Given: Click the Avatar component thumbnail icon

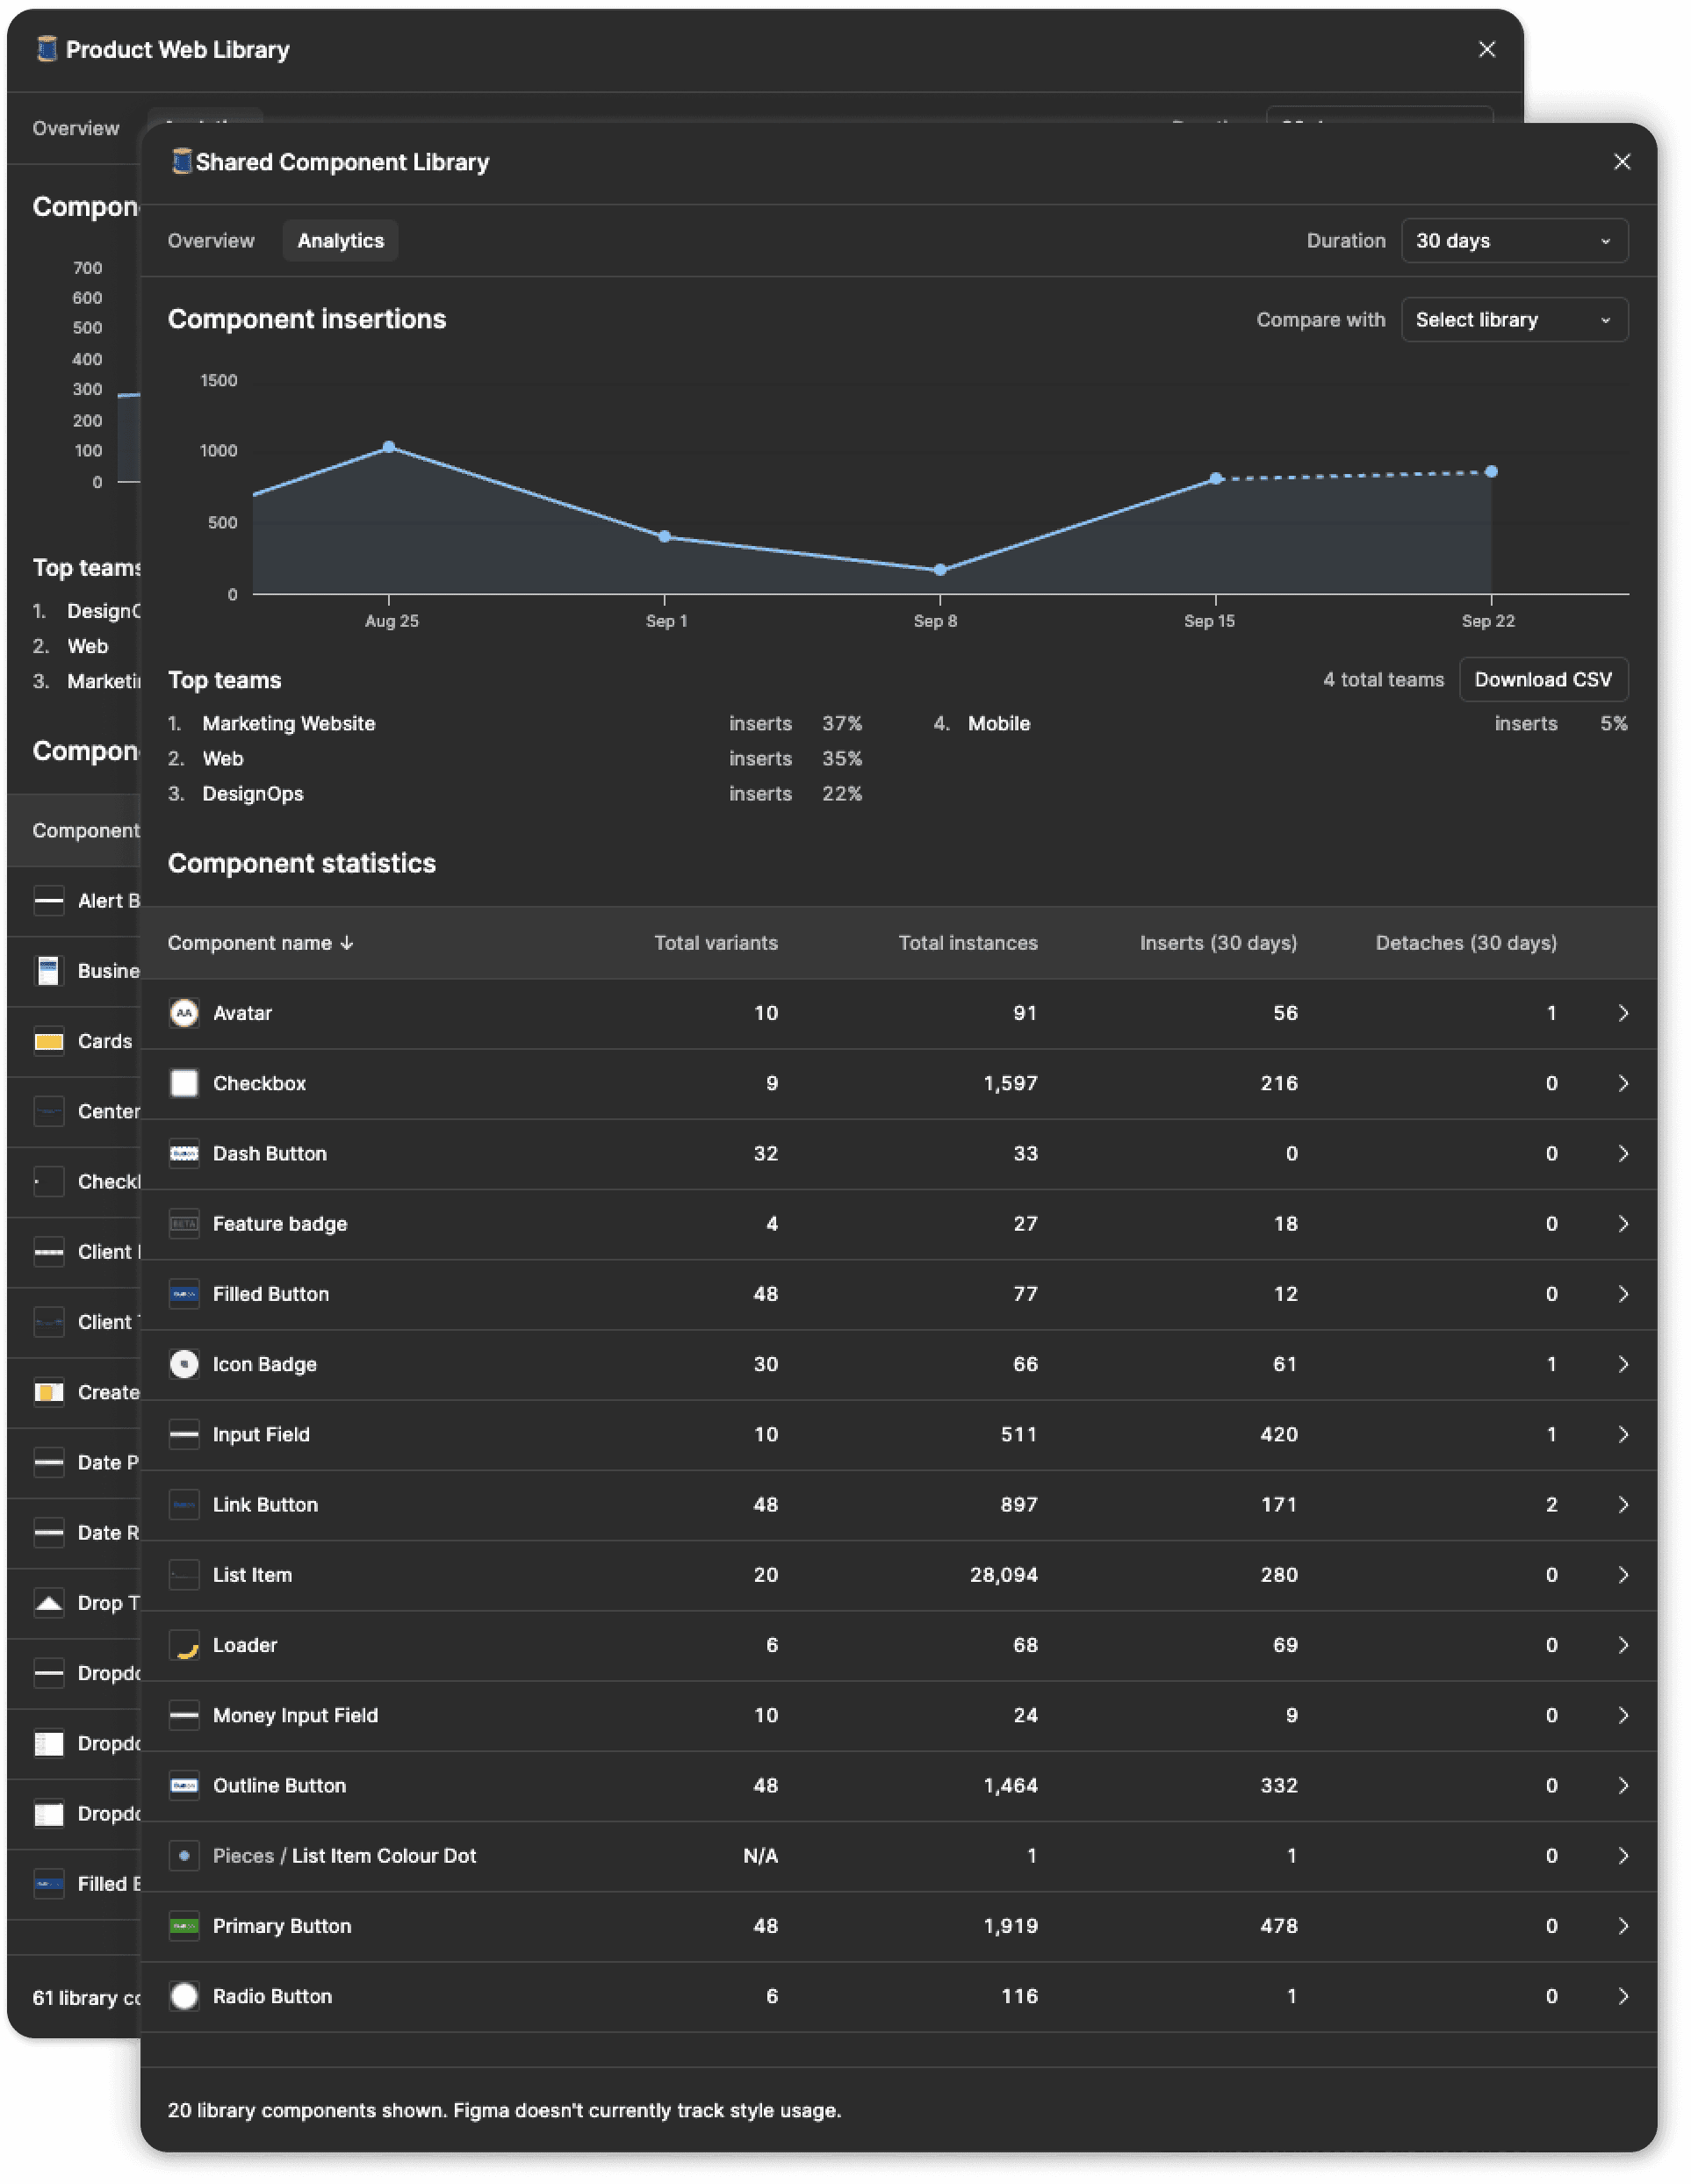Looking at the screenshot, I should tap(184, 1013).
